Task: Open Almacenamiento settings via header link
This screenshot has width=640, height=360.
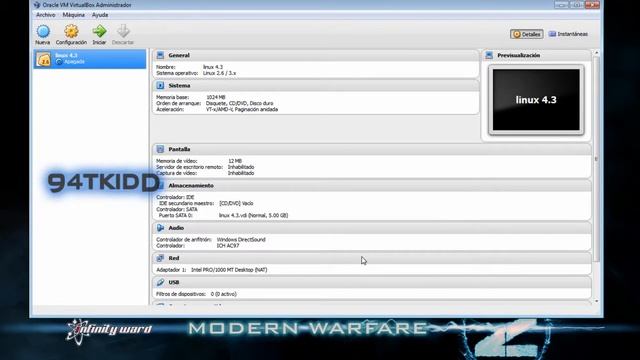Action: pos(191,186)
